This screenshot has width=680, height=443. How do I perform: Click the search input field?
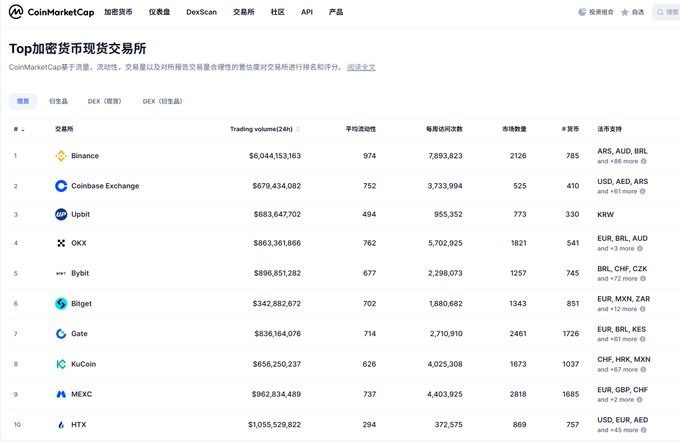click(x=667, y=12)
